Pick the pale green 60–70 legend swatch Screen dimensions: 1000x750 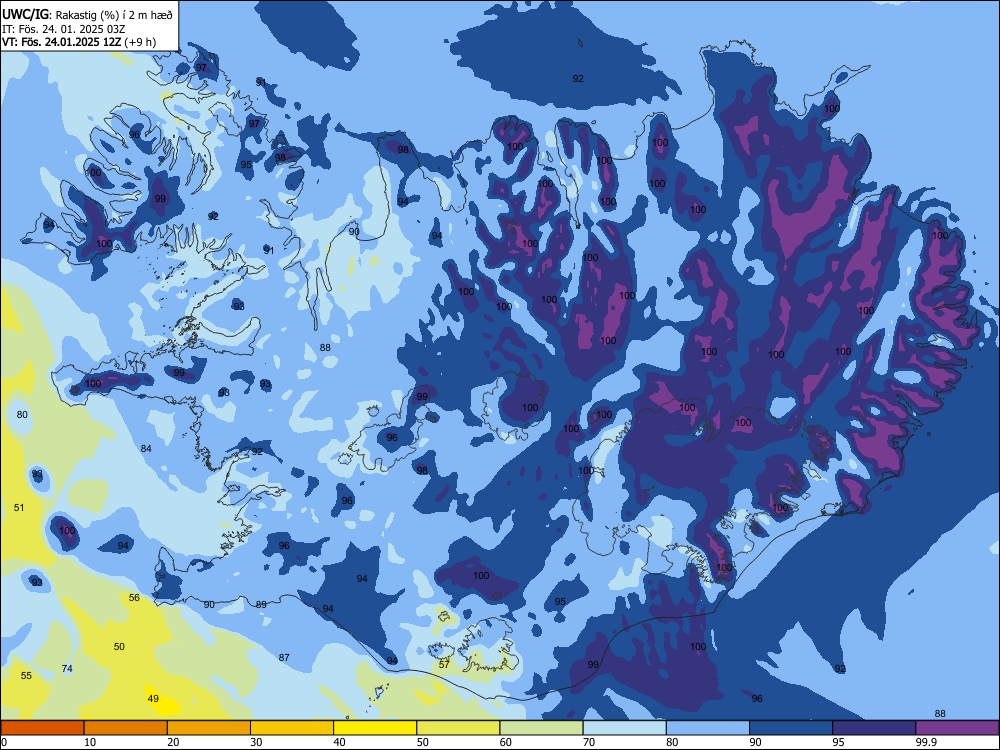[541, 728]
